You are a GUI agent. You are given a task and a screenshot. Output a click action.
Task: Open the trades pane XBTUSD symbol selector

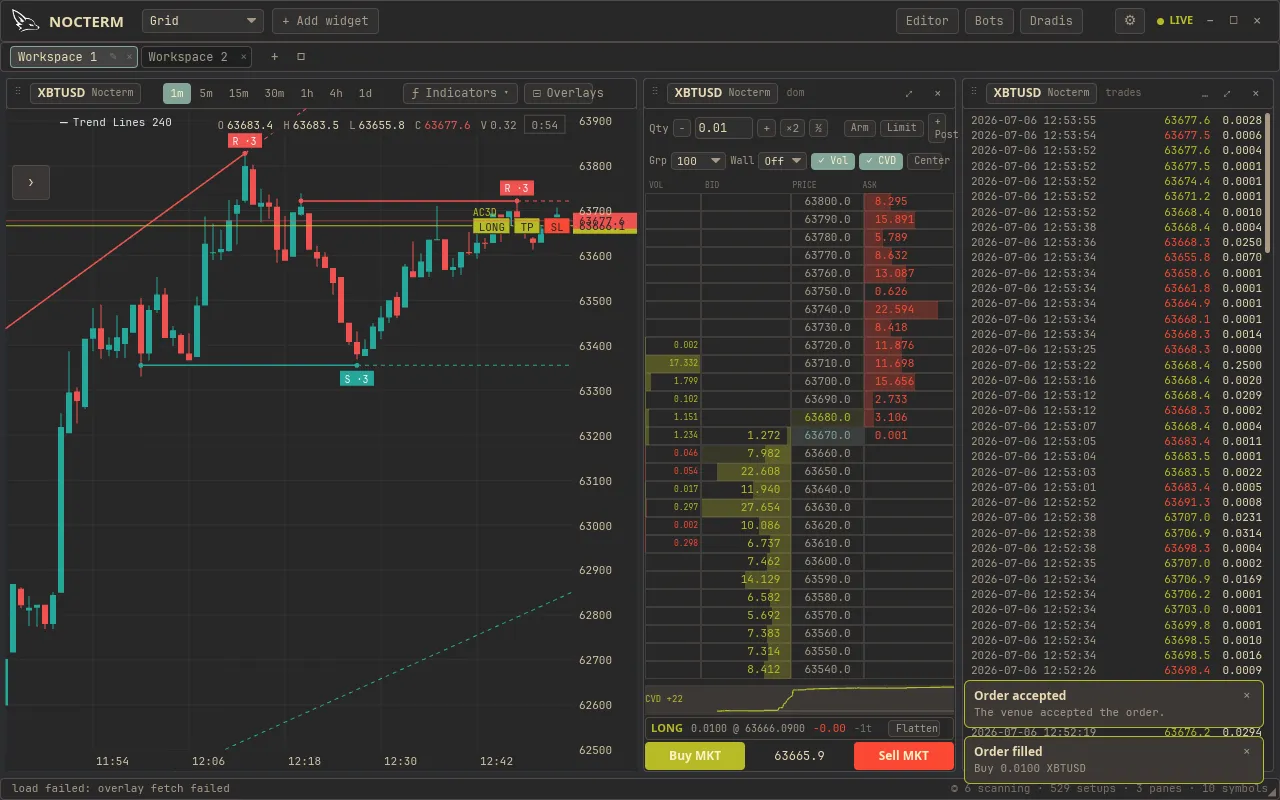coord(1042,93)
